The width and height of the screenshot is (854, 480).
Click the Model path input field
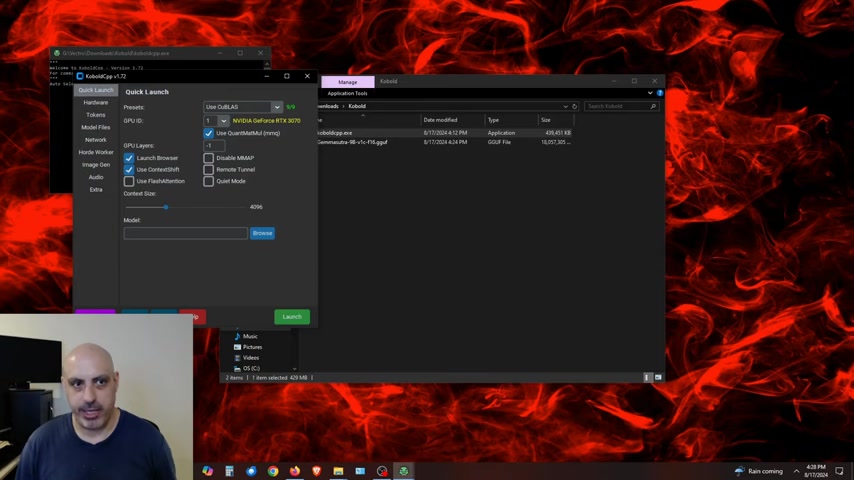pyautogui.click(x=186, y=233)
